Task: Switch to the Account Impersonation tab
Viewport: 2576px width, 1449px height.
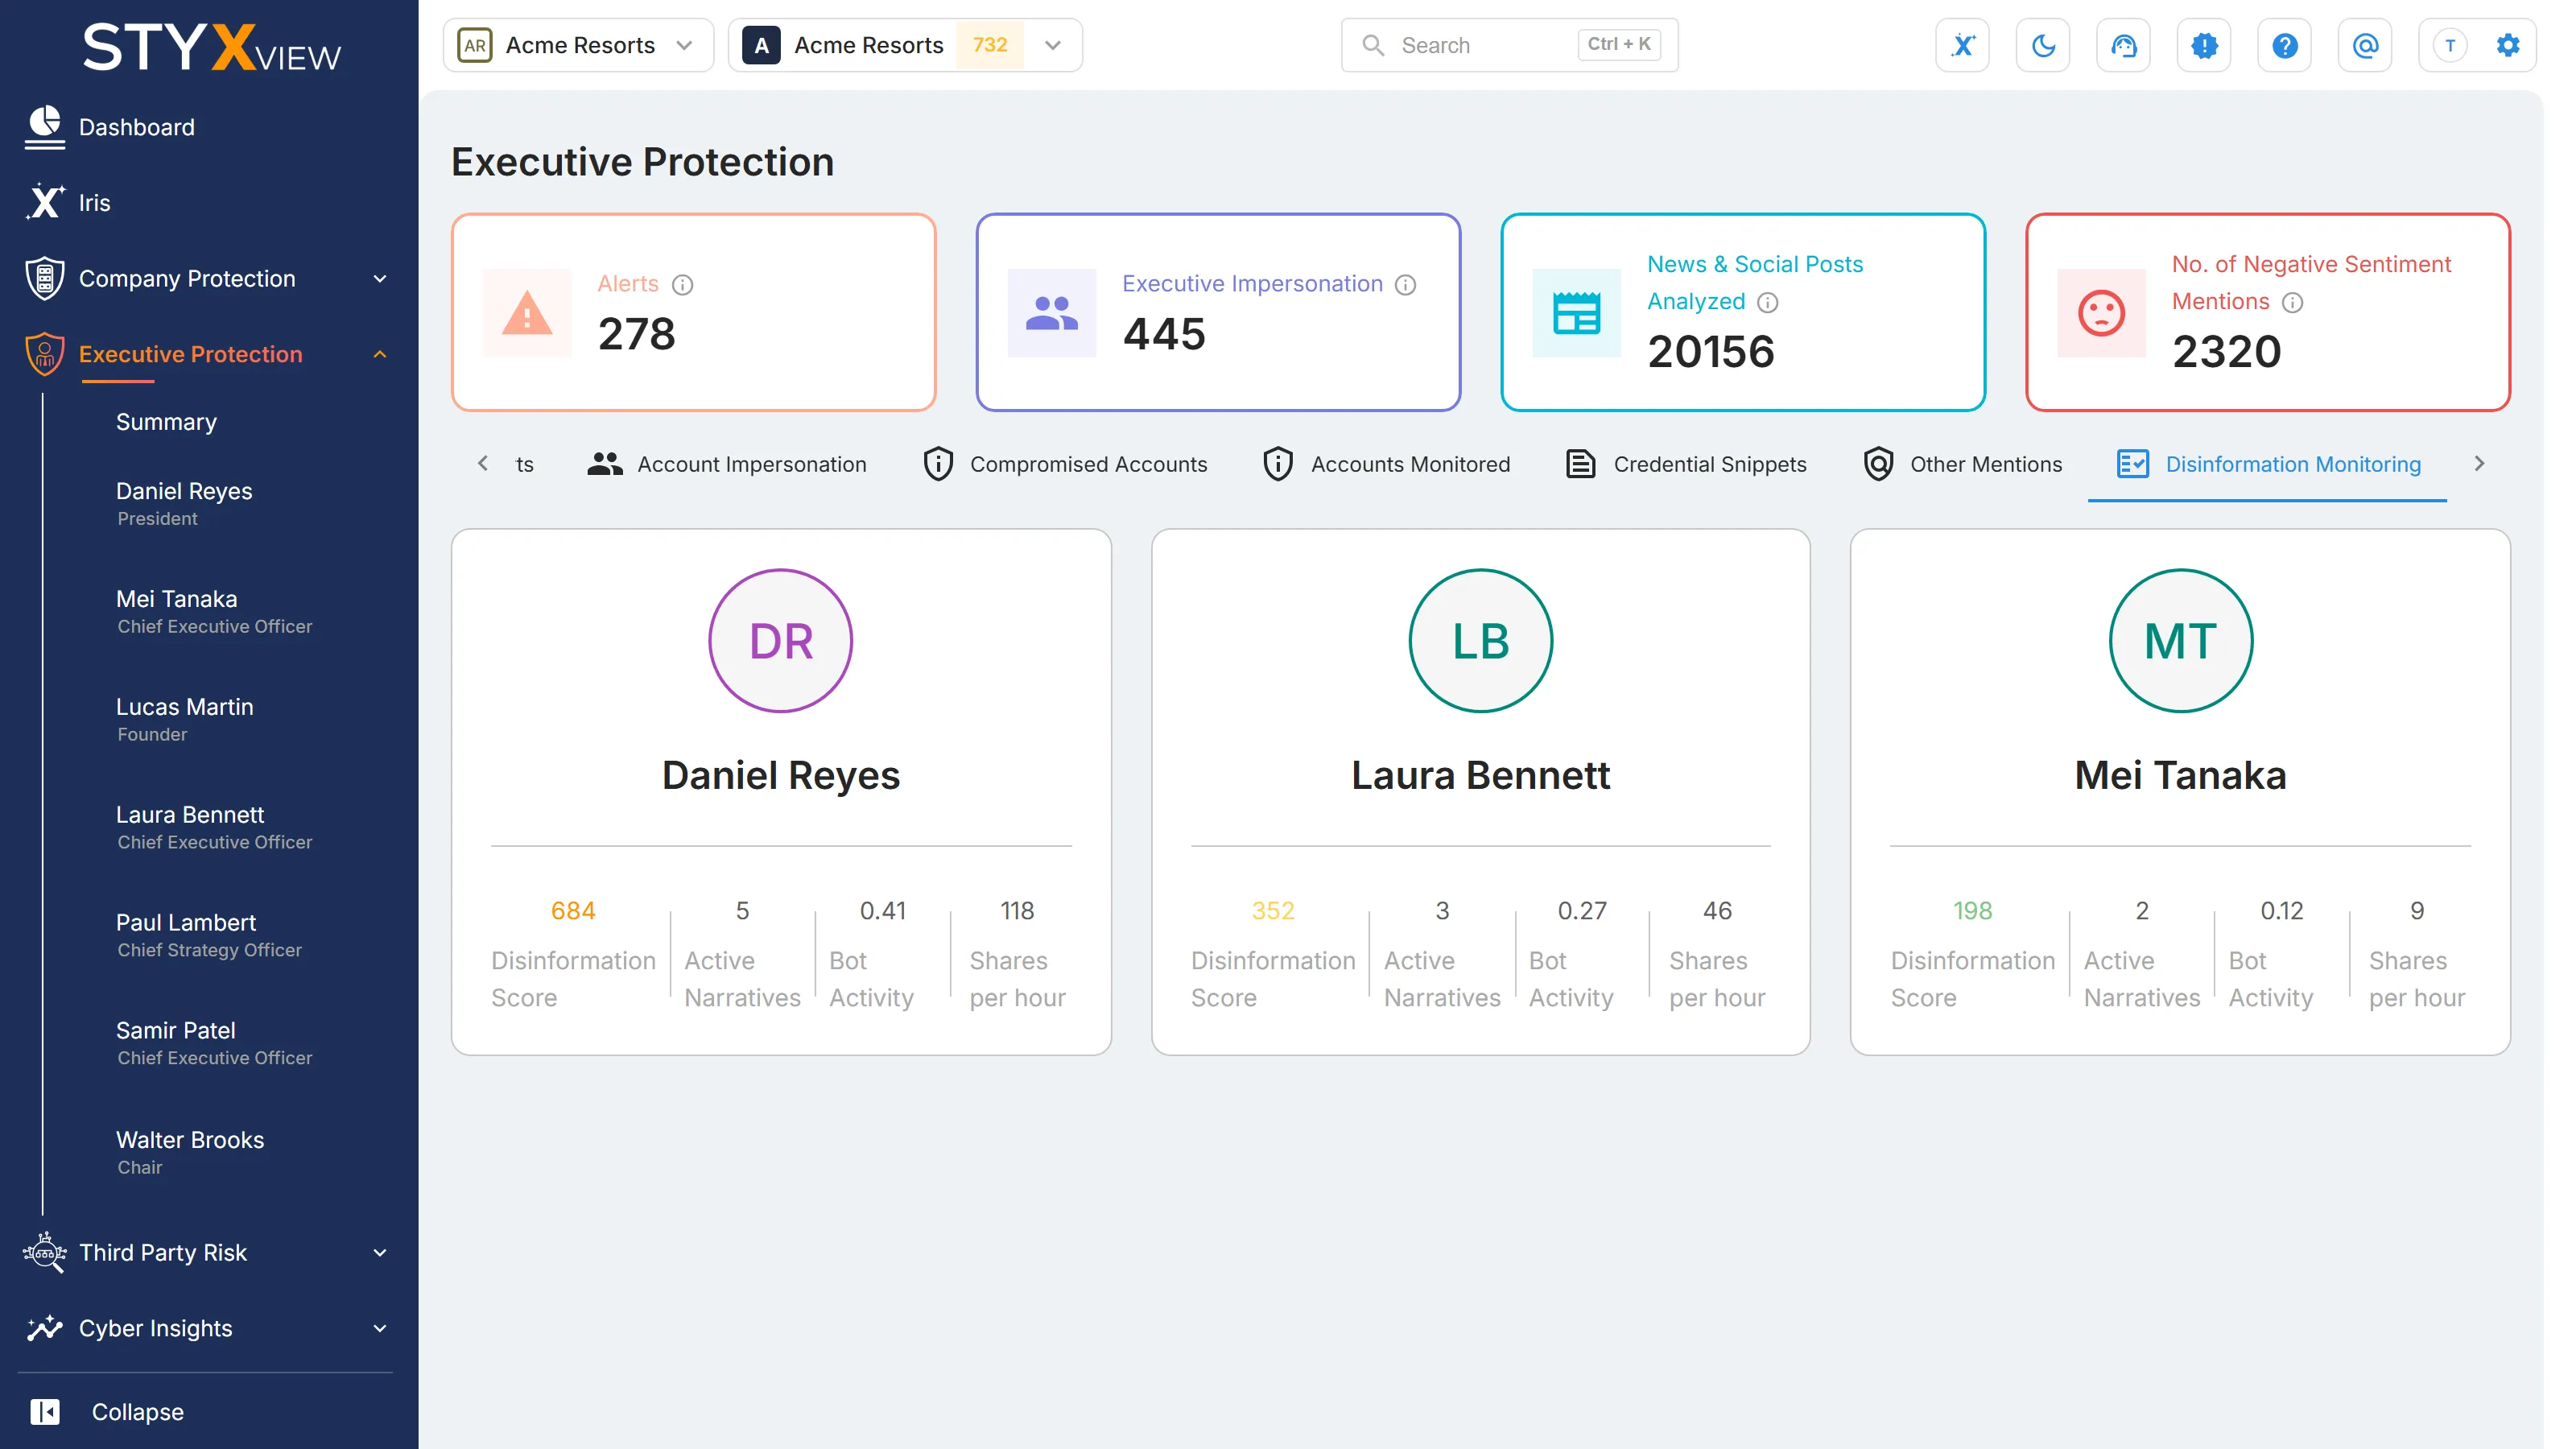Action: click(x=727, y=464)
